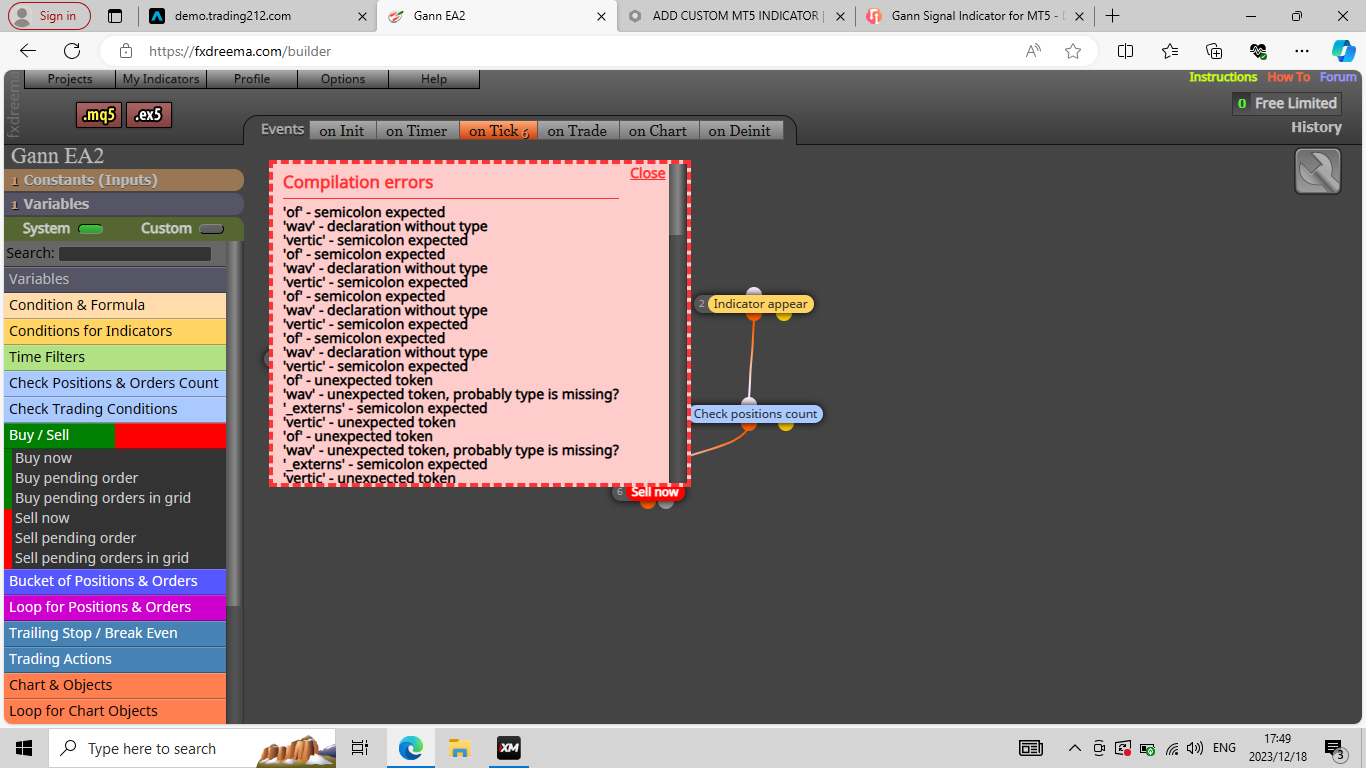The width and height of the screenshot is (1366, 768).
Task: Show hidden system tray icons
Action: (1075, 748)
